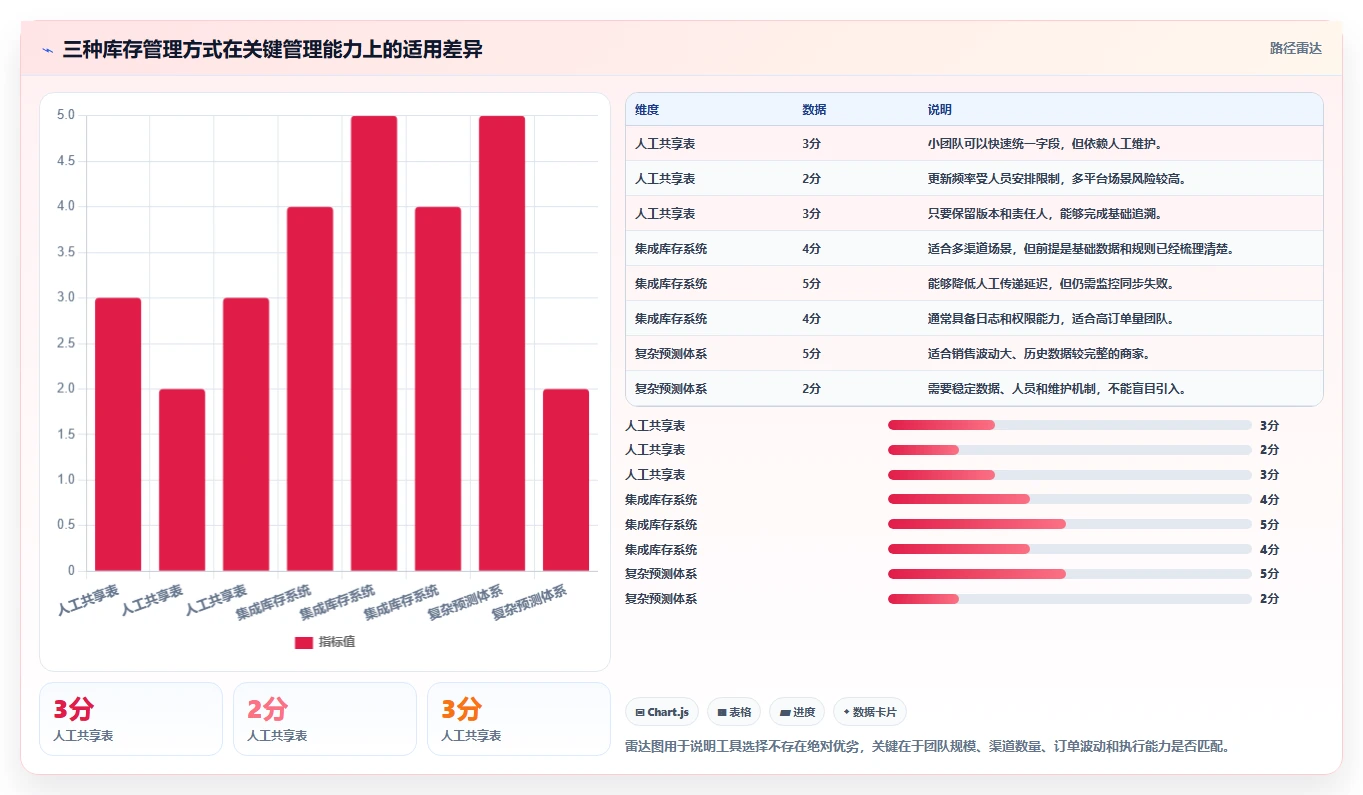Click the 5.0 label on the chart axis
1363x795 pixels.
click(x=66, y=115)
